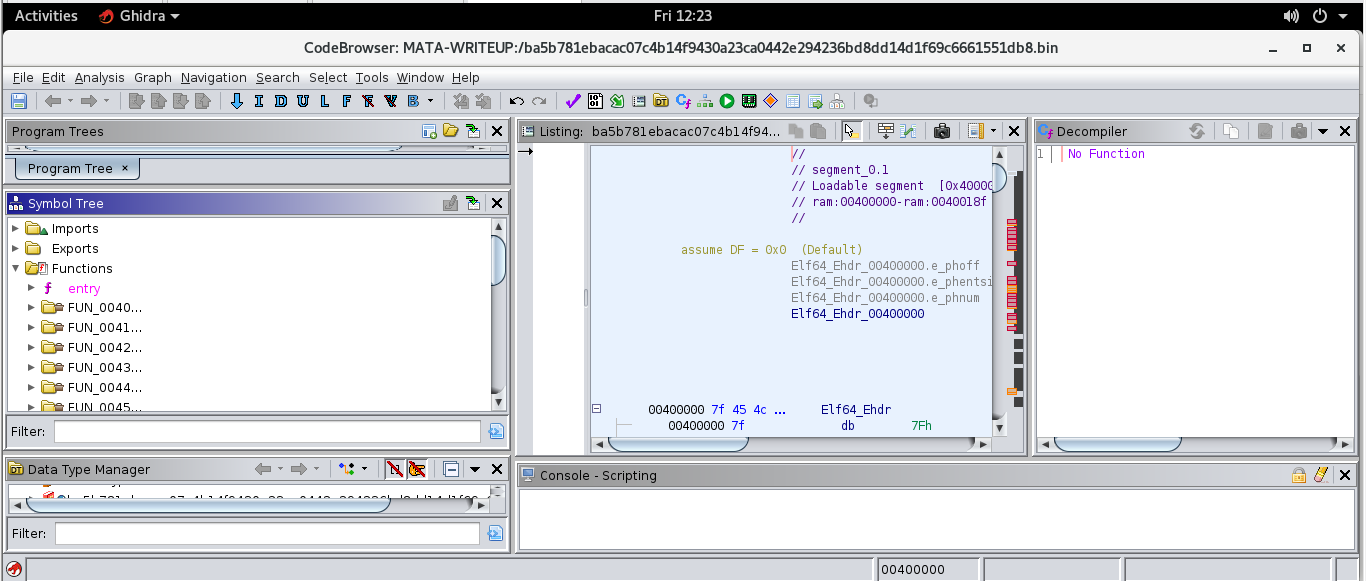Viewport: 1366px width, 581px height.
Task: Collapse all data types with the minus icon
Action: coord(451,469)
